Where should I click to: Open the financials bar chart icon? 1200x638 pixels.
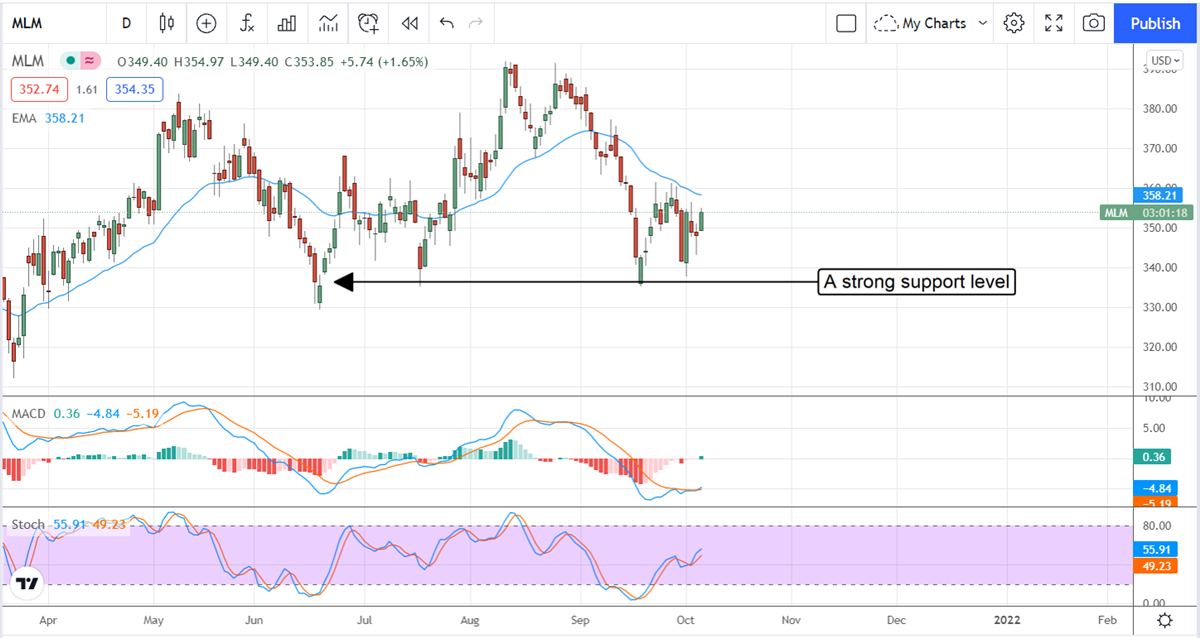tap(287, 22)
